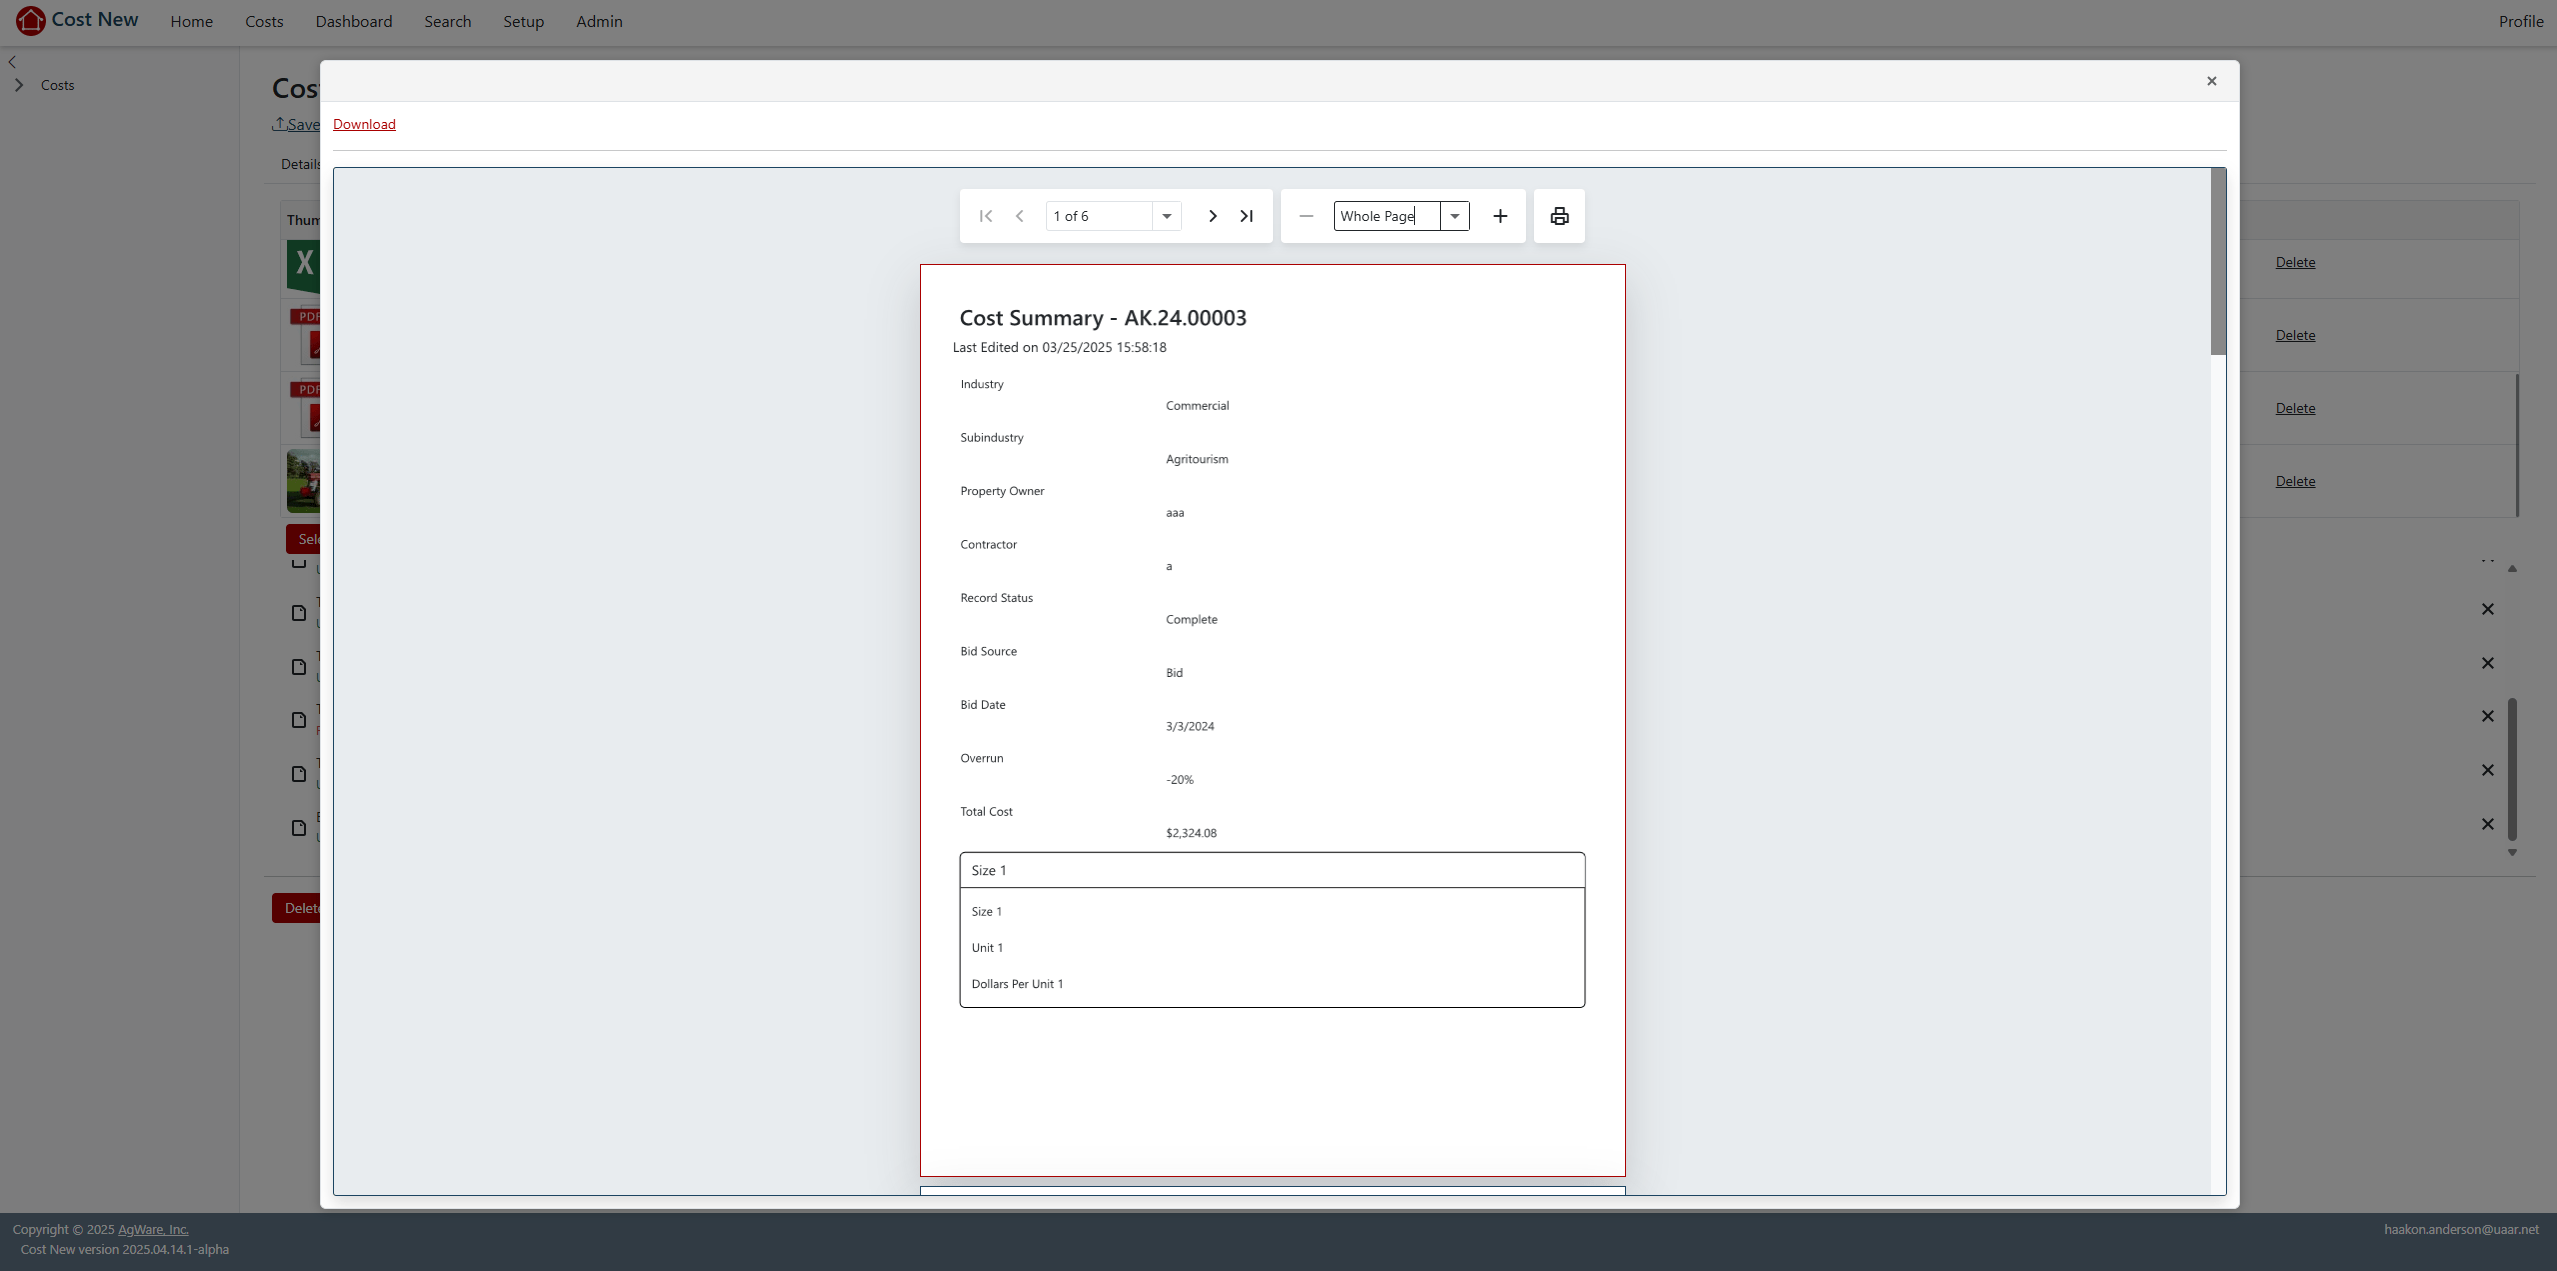Open the Dashboard menu
Image resolution: width=2557 pixels, height=1271 pixels.
(x=353, y=21)
